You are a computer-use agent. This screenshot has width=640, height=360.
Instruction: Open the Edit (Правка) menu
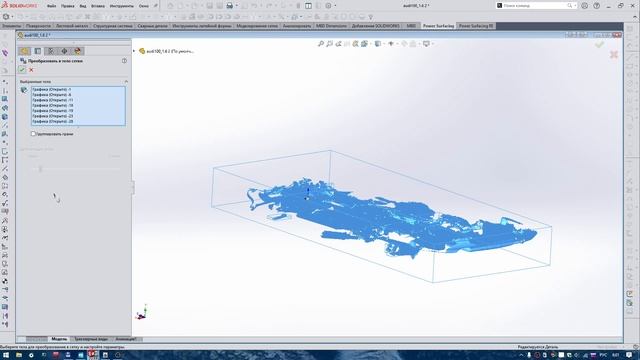(x=67, y=6)
